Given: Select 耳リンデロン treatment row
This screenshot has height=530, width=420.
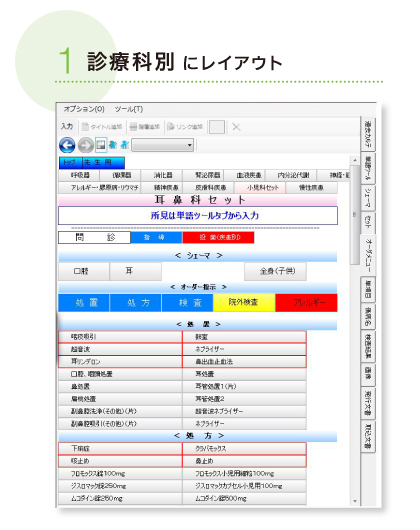Looking at the screenshot, I should click(x=120, y=362).
